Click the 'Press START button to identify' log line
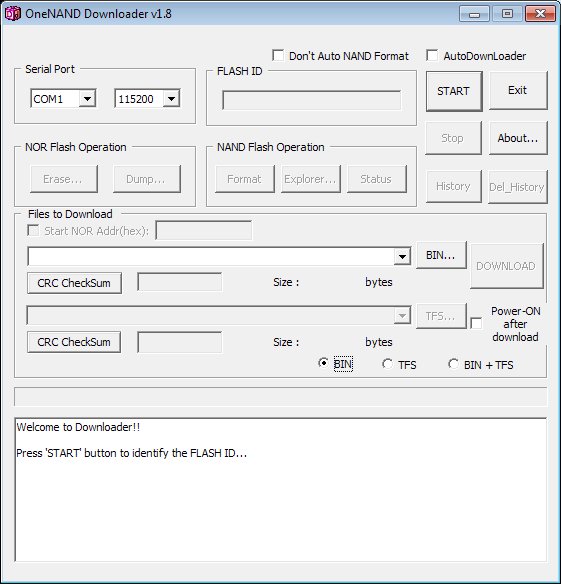Viewport: 561px width, 584px height. (x=131, y=453)
